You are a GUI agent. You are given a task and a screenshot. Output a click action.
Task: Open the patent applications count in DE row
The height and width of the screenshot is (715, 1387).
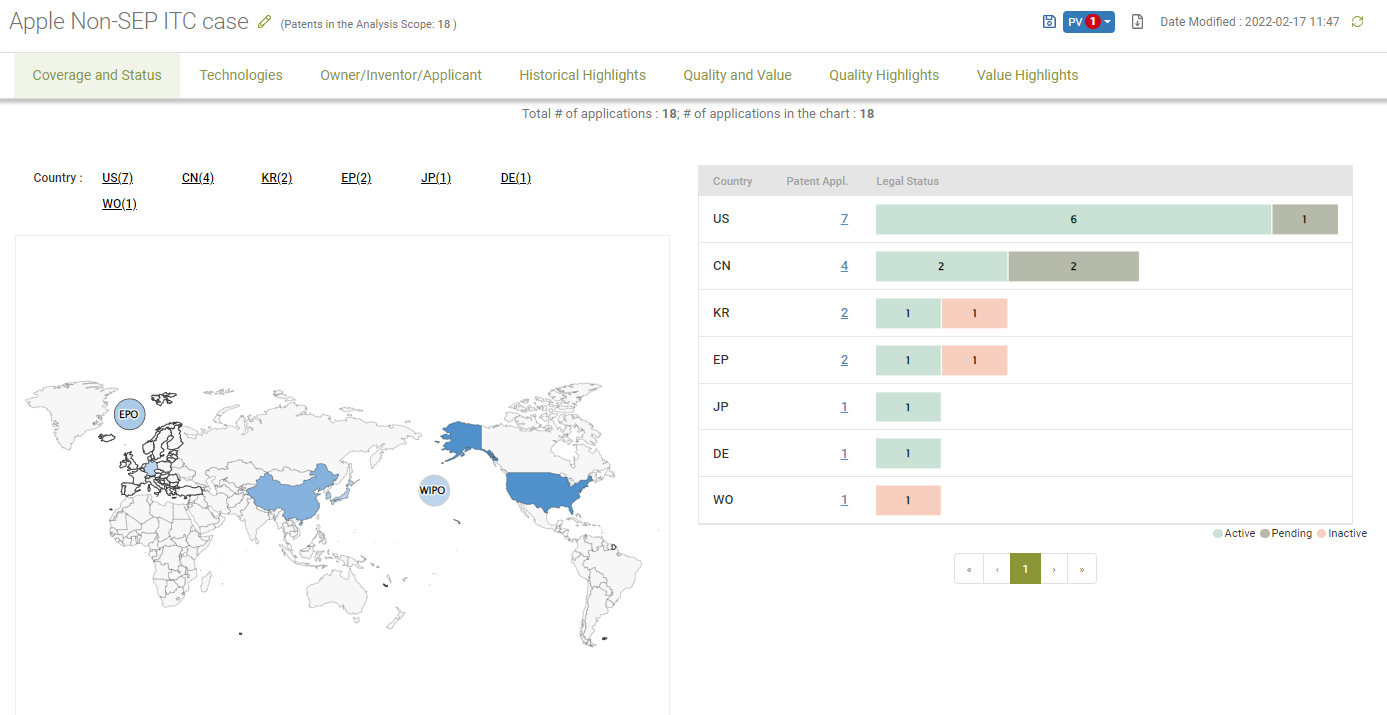(844, 454)
